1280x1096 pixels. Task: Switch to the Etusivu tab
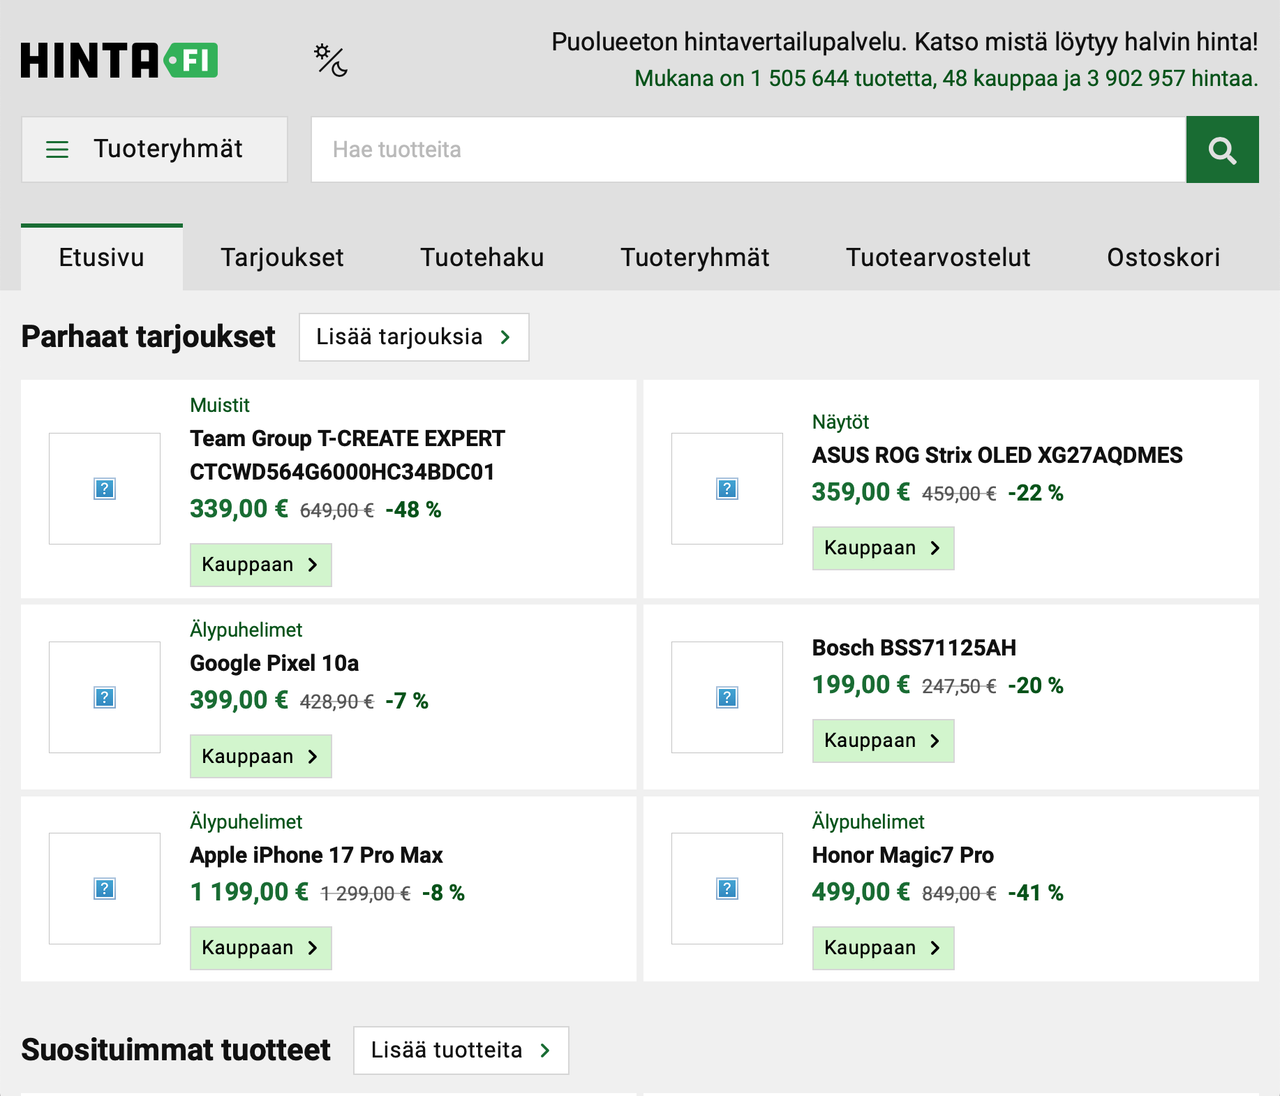[102, 257]
